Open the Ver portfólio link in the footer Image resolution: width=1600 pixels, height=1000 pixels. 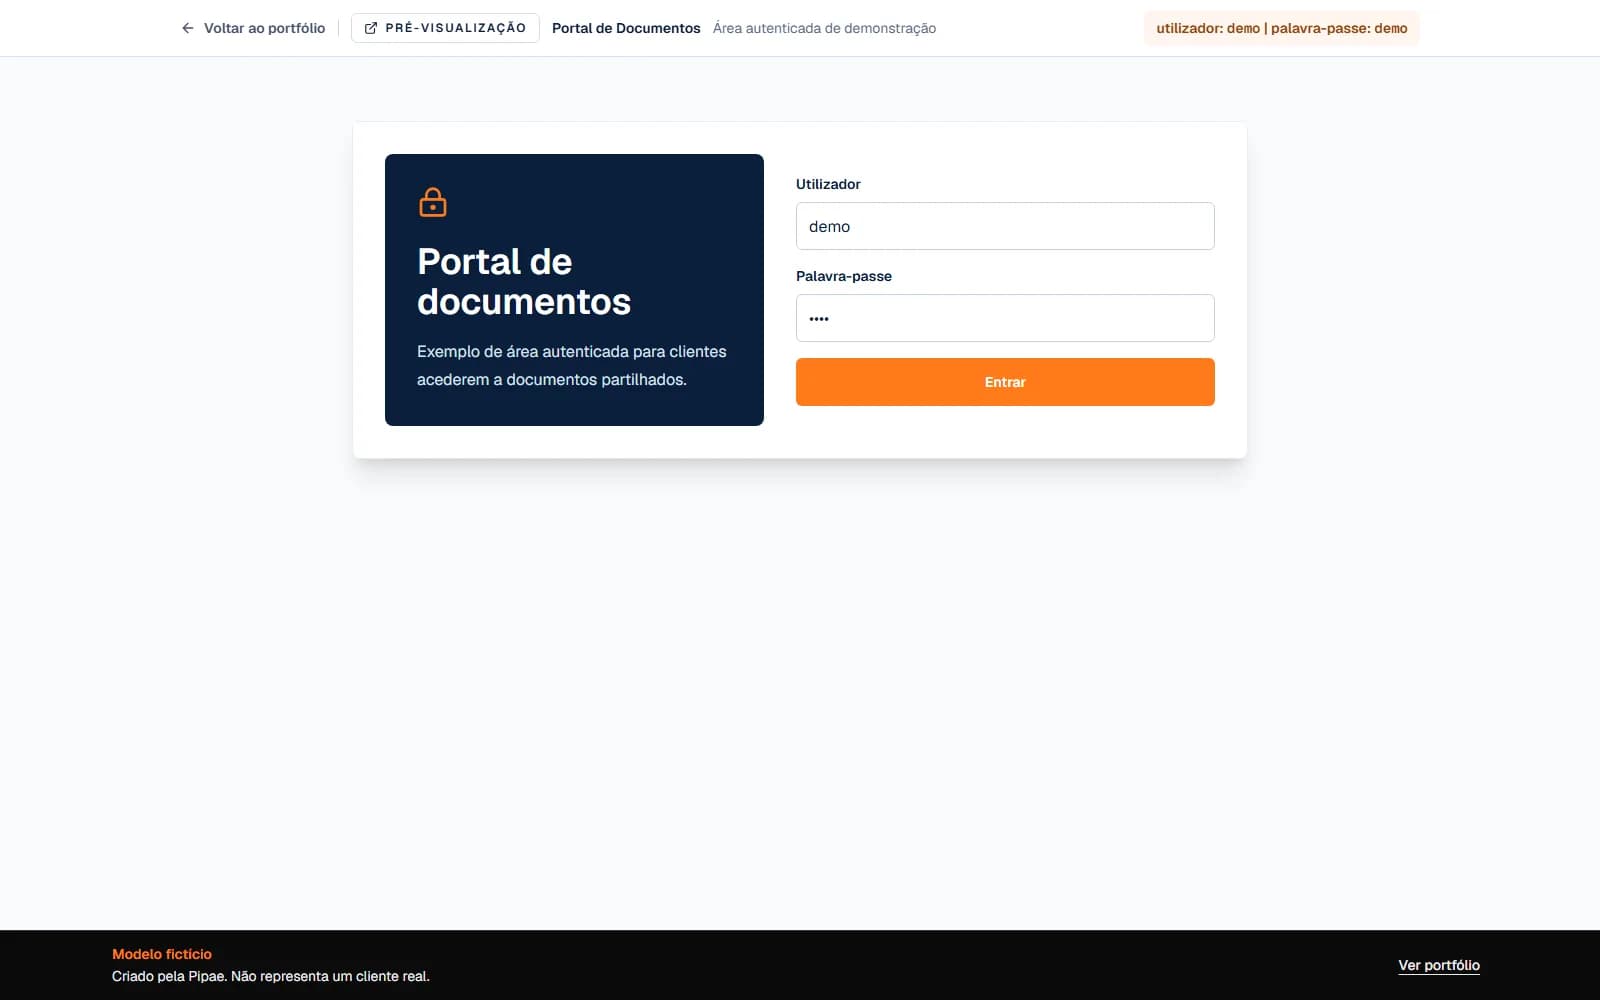[x=1439, y=965]
